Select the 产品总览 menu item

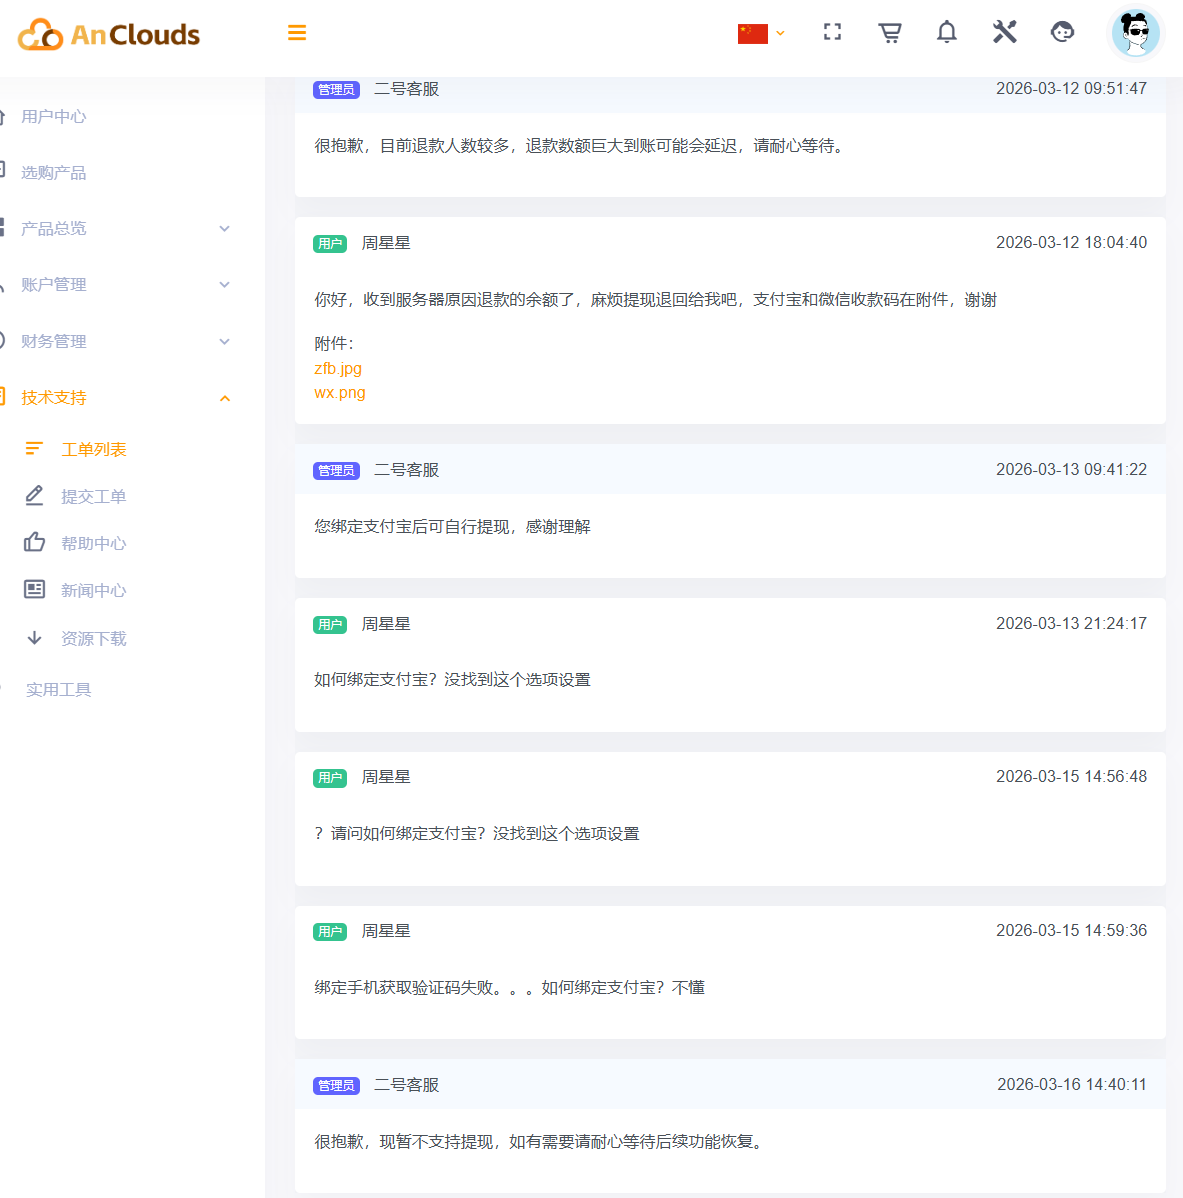(53, 228)
